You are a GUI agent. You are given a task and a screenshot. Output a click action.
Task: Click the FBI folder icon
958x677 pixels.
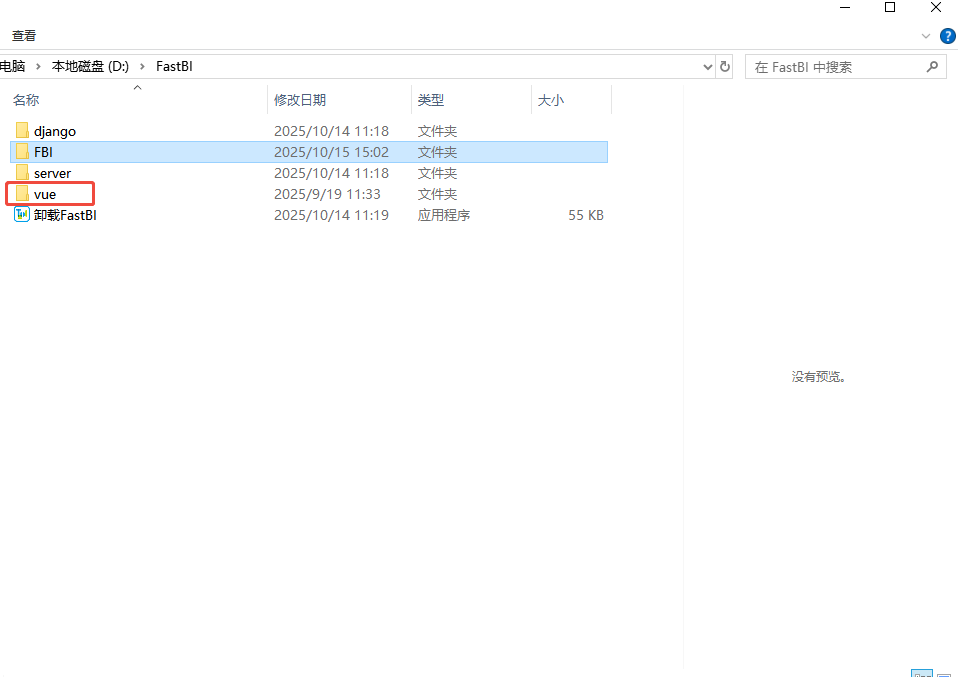click(x=22, y=152)
